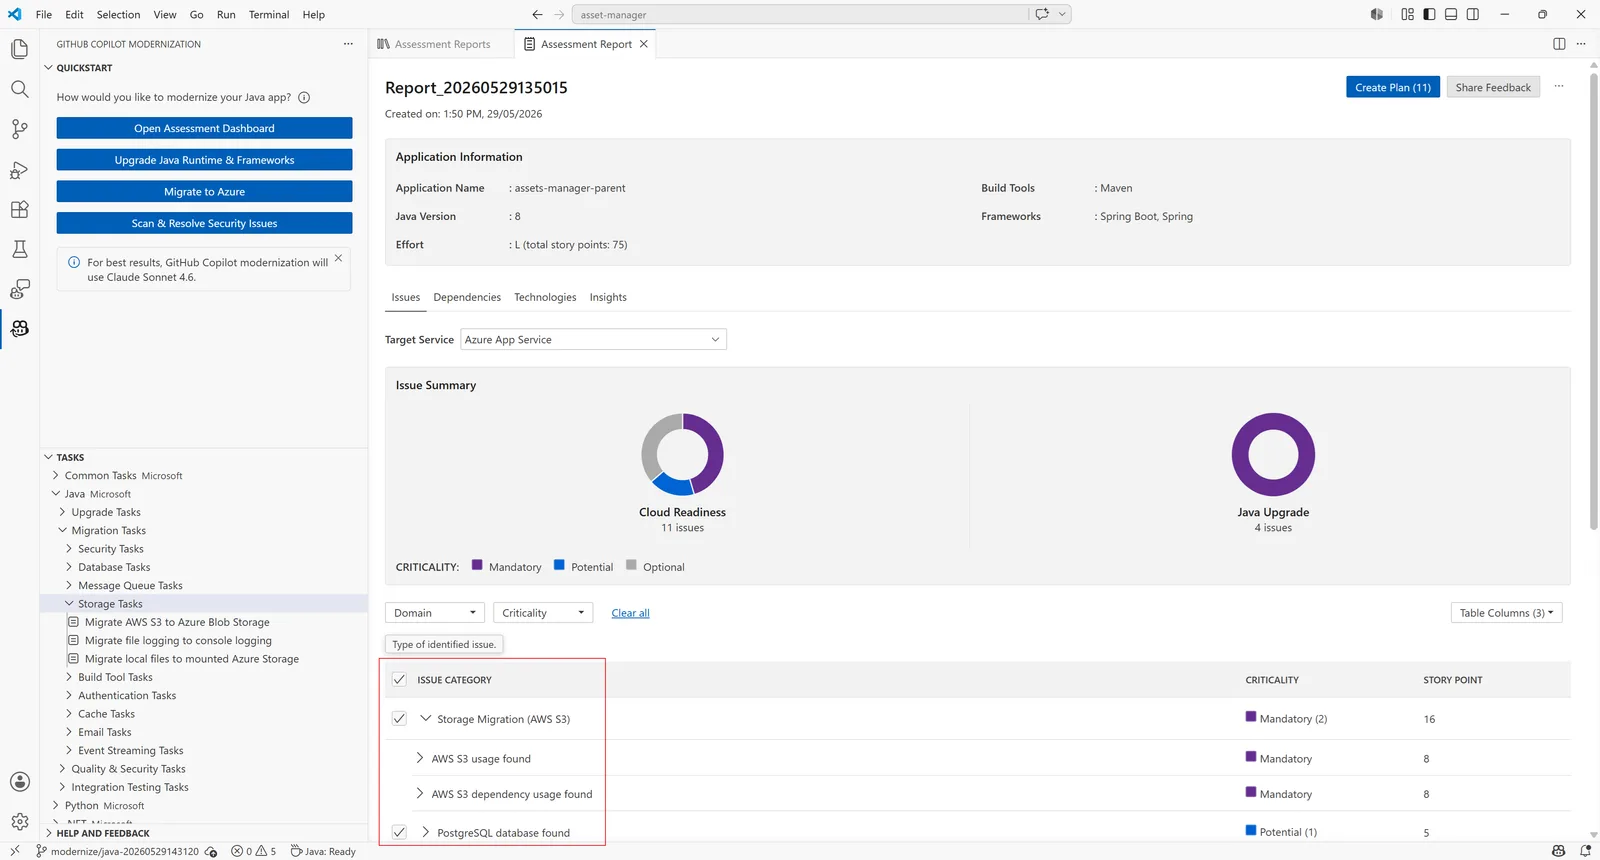Image resolution: width=1600 pixels, height=860 pixels.
Task: Collapse the Storage Migration (AWS S3) row
Action: [x=426, y=719]
